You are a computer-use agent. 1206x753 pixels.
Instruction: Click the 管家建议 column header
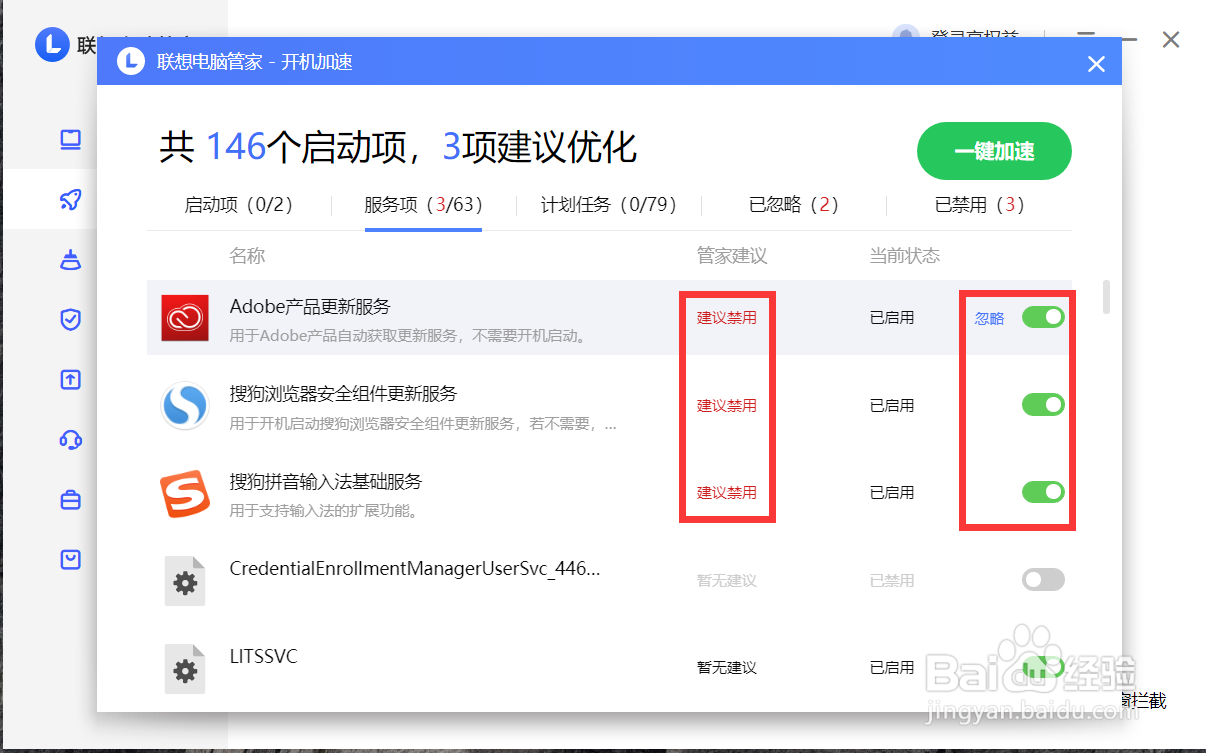tap(732, 256)
